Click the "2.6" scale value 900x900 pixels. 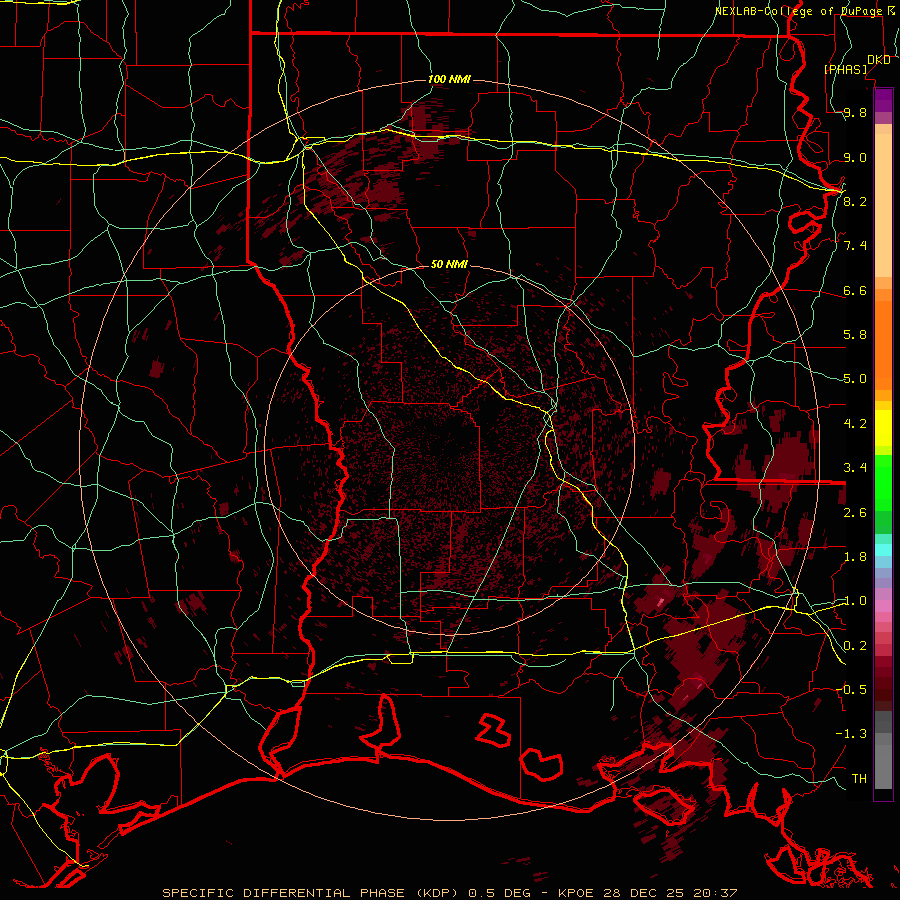(x=855, y=512)
